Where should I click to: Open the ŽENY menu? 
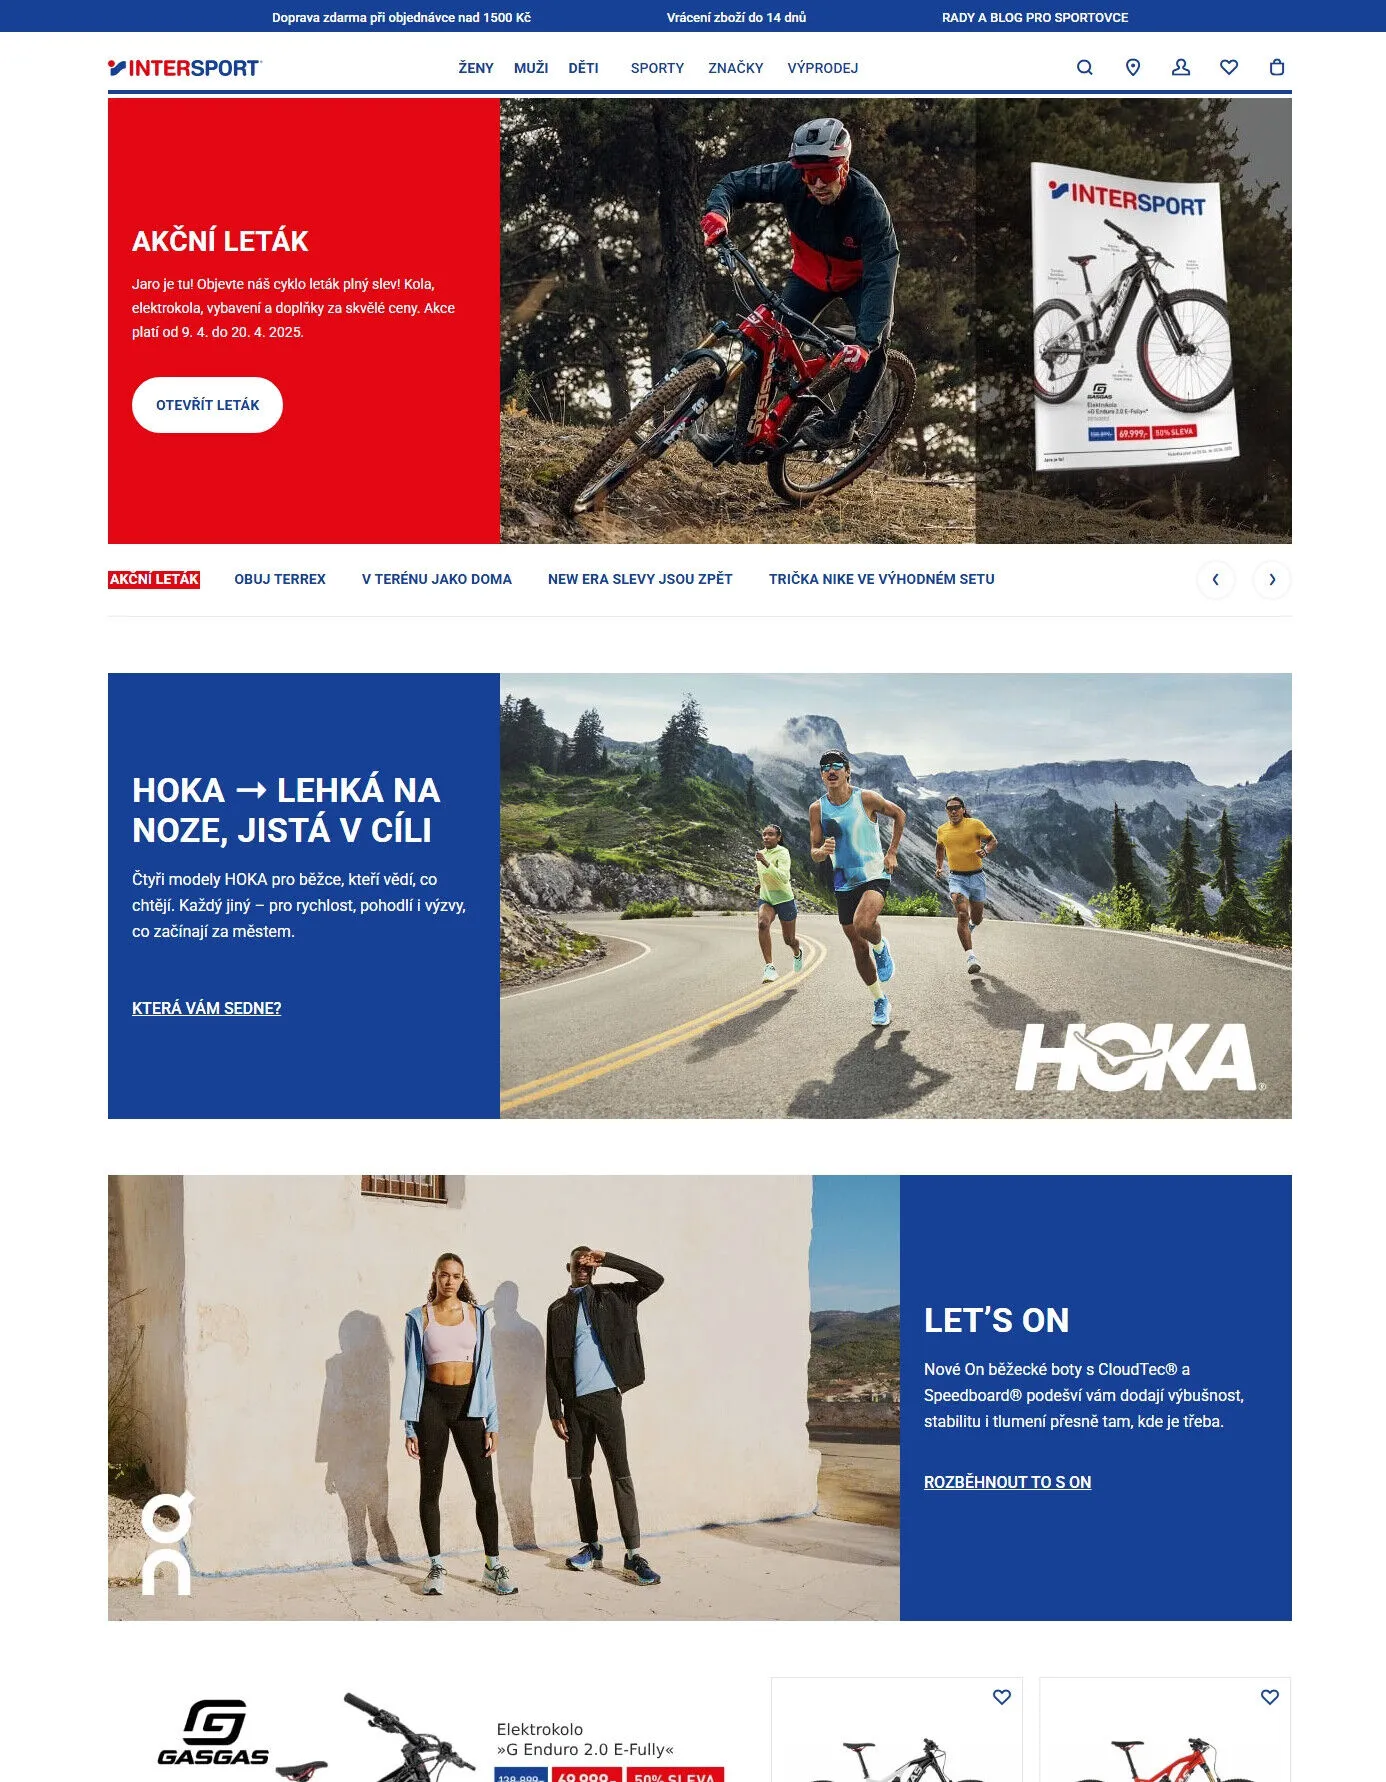click(476, 68)
